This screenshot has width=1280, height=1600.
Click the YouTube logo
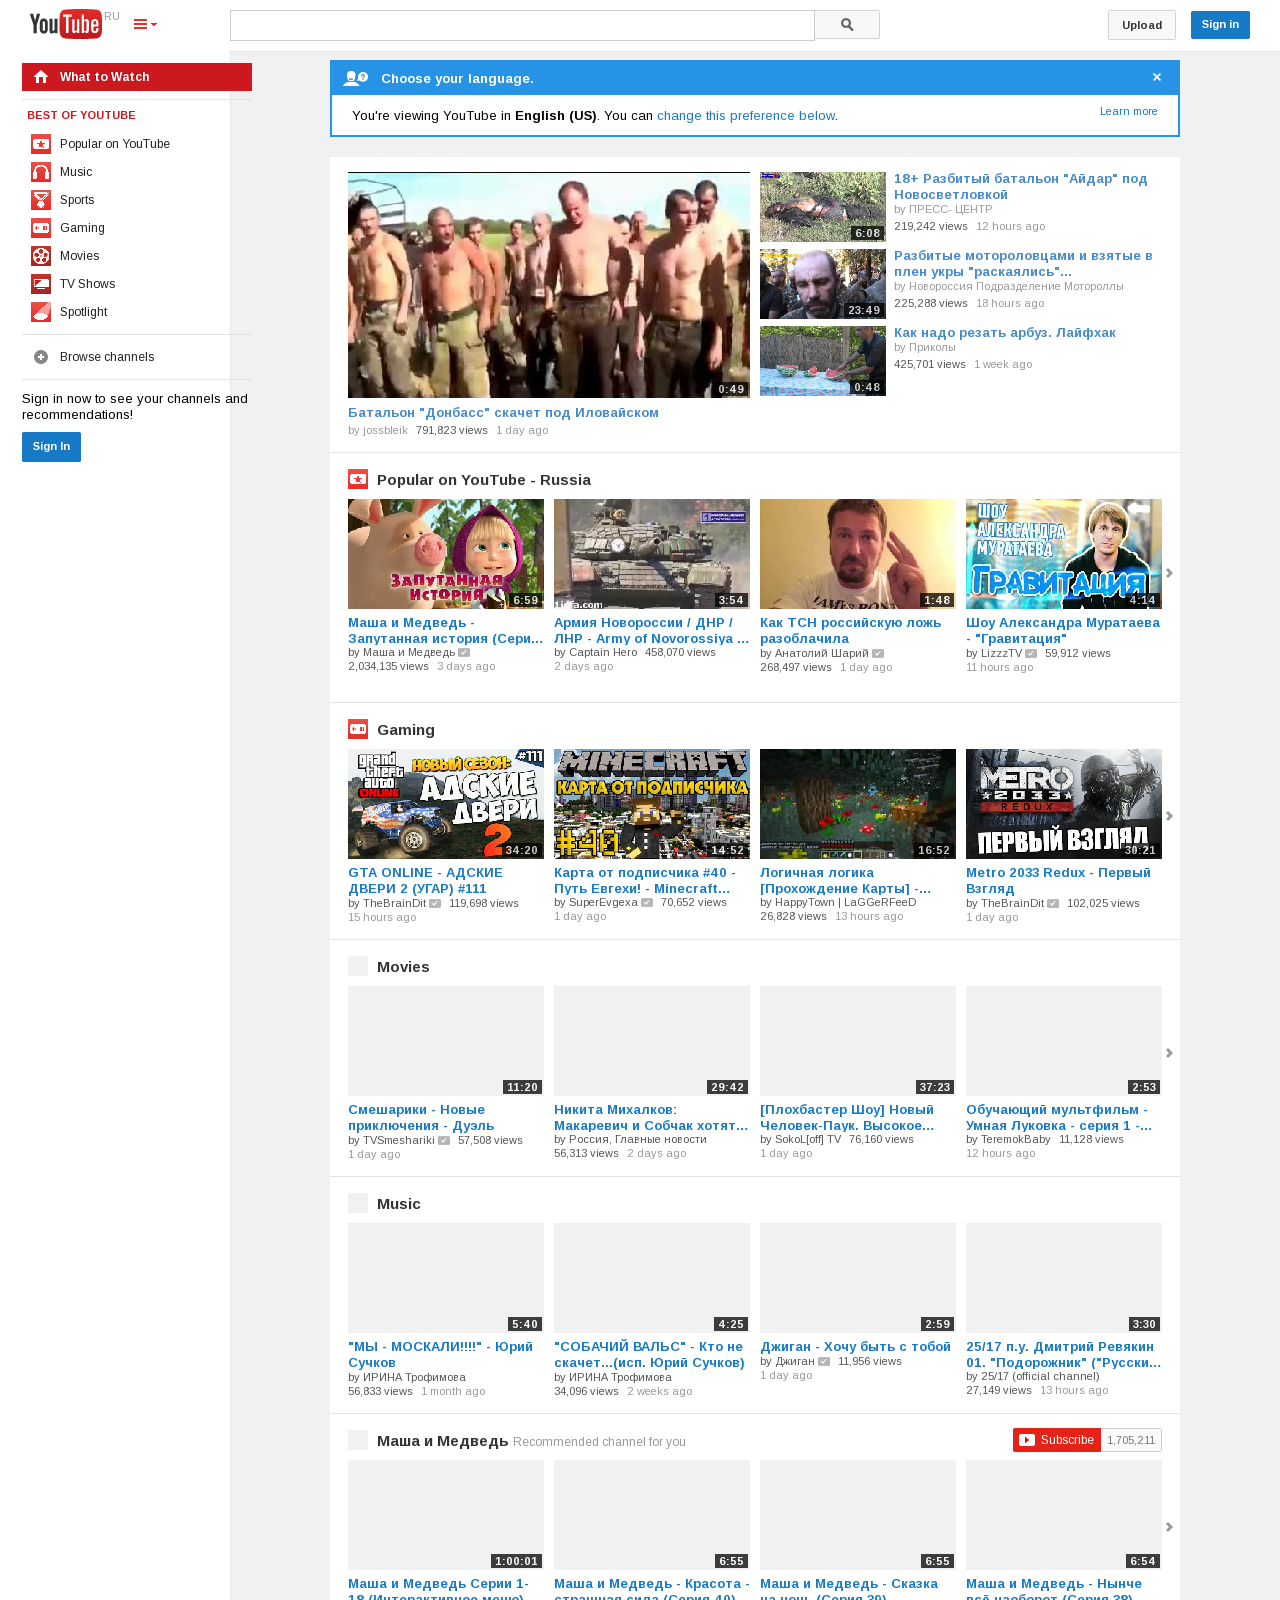[65, 24]
